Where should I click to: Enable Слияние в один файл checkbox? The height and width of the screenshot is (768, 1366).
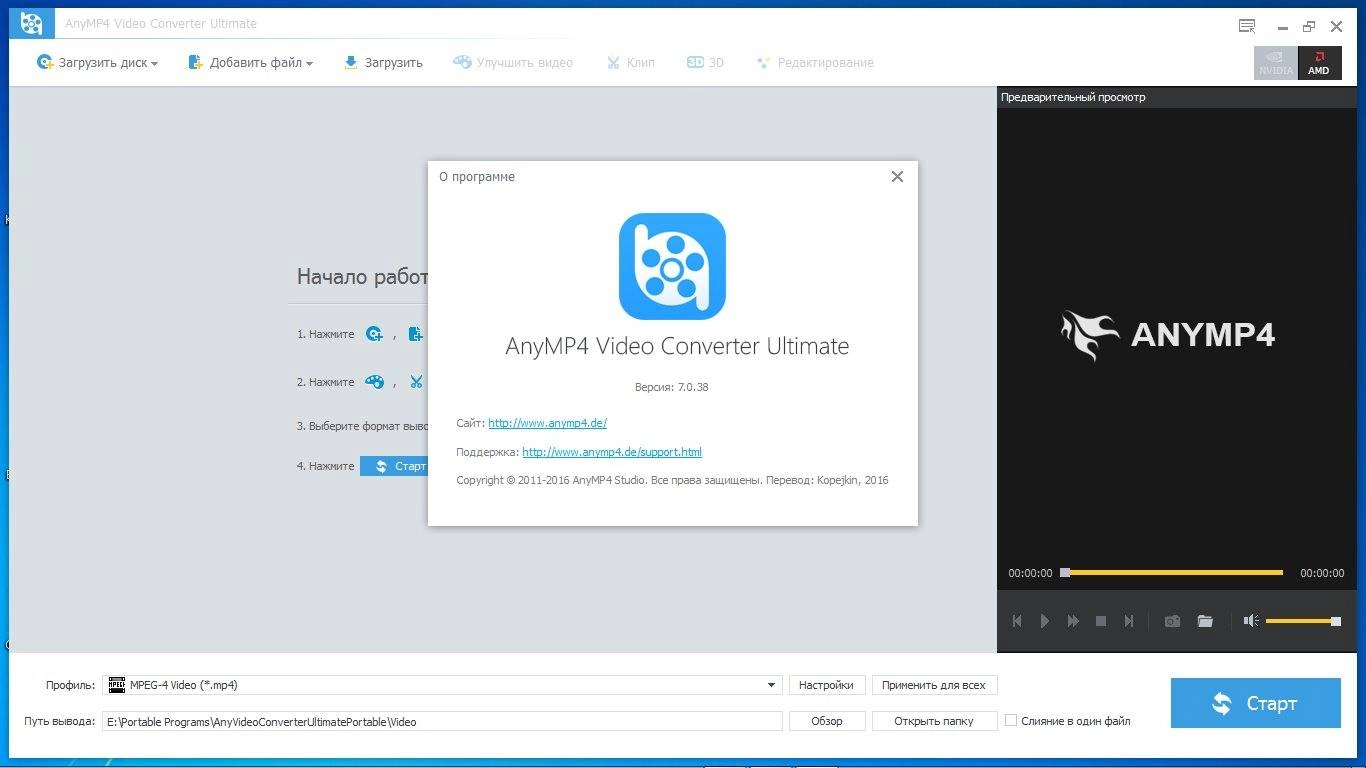click(1011, 720)
